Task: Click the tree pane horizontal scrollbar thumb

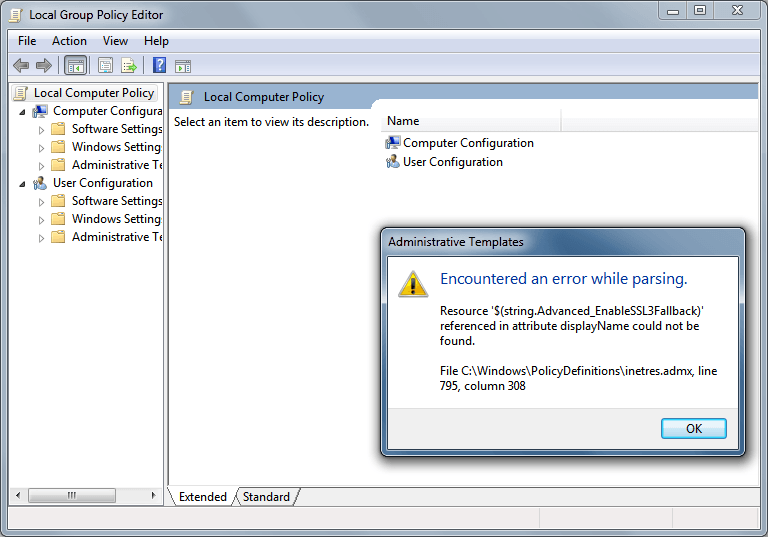Action: click(x=72, y=495)
